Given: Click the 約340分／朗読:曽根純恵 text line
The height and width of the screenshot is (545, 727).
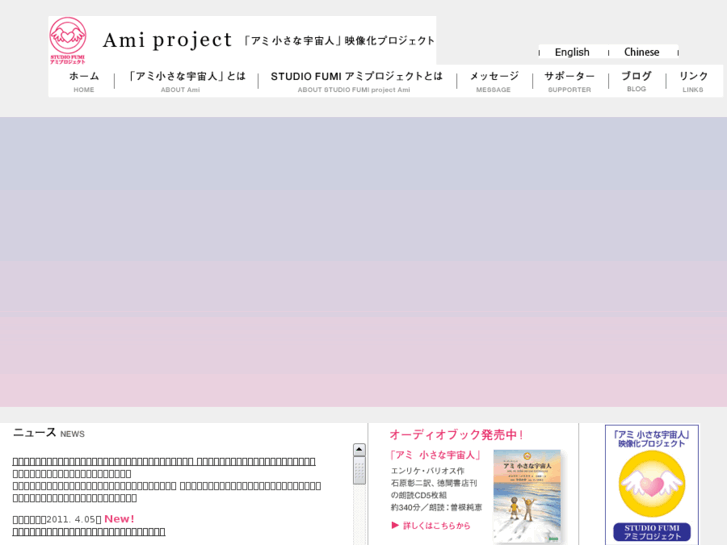Looking at the screenshot, I should click(436, 507).
